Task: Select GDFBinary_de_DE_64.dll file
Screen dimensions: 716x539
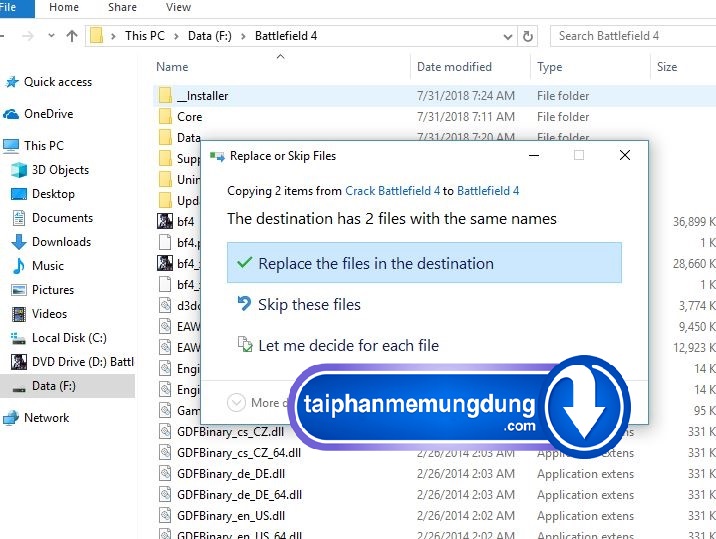Action: tap(240, 495)
